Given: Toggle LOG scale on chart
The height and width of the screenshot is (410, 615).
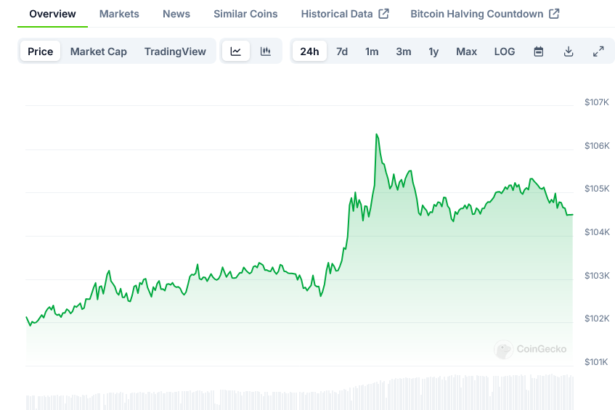Looking at the screenshot, I should tap(504, 51).
